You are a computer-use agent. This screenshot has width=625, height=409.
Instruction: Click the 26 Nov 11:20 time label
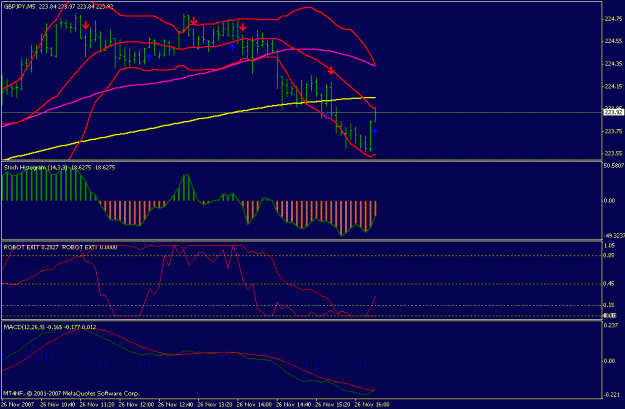coord(96,404)
